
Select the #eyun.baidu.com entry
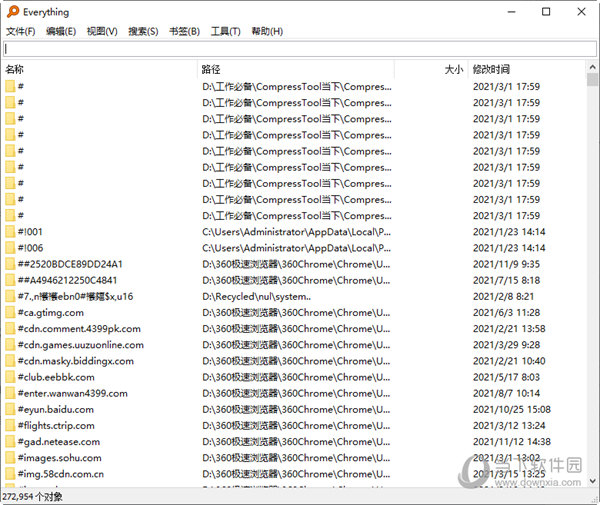pyautogui.click(x=55, y=409)
